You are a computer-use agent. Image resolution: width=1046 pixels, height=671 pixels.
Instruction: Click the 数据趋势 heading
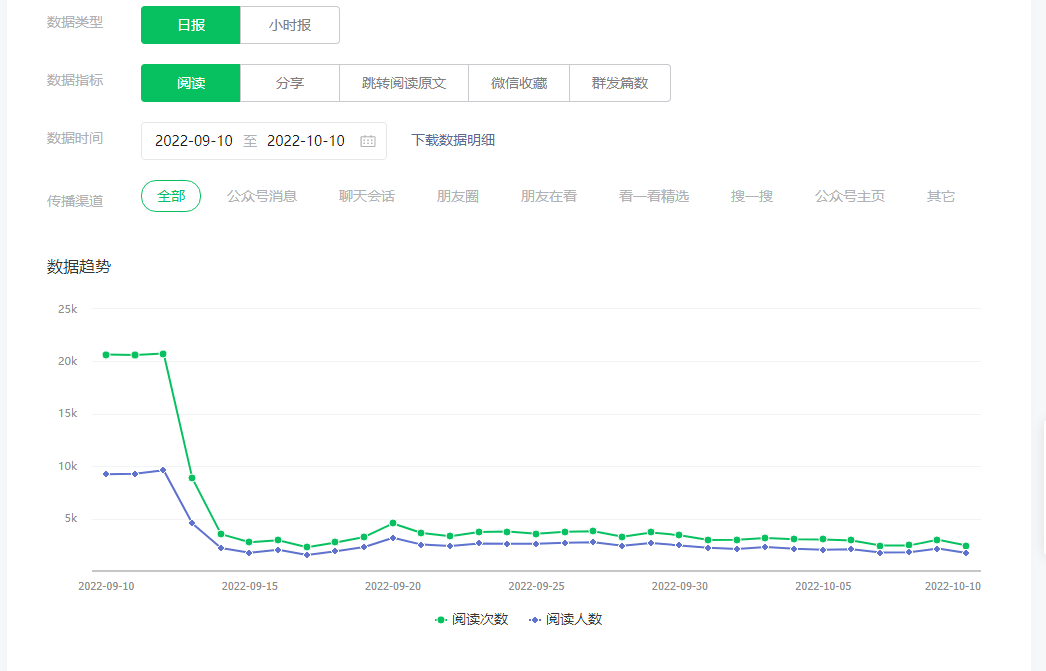point(79,267)
